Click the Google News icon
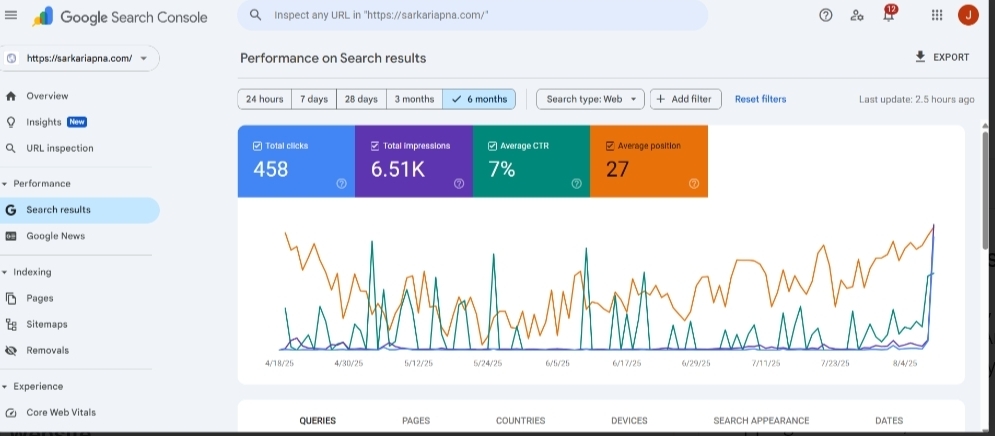This screenshot has height=436, width=995. 10,236
